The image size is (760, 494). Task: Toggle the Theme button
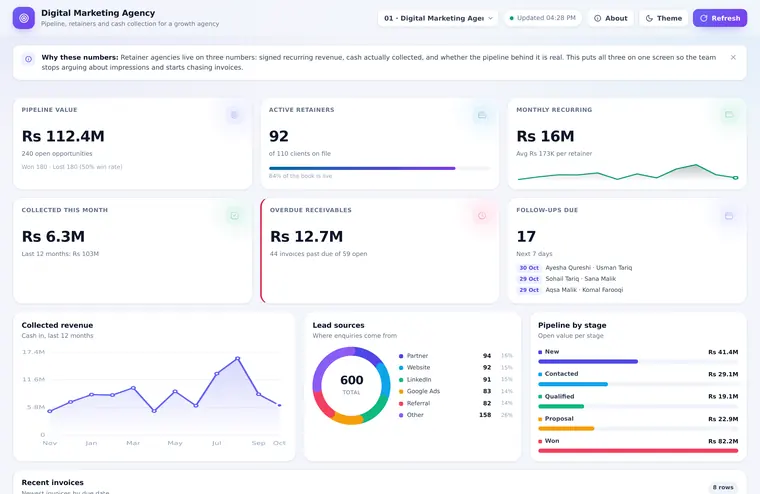pos(664,18)
